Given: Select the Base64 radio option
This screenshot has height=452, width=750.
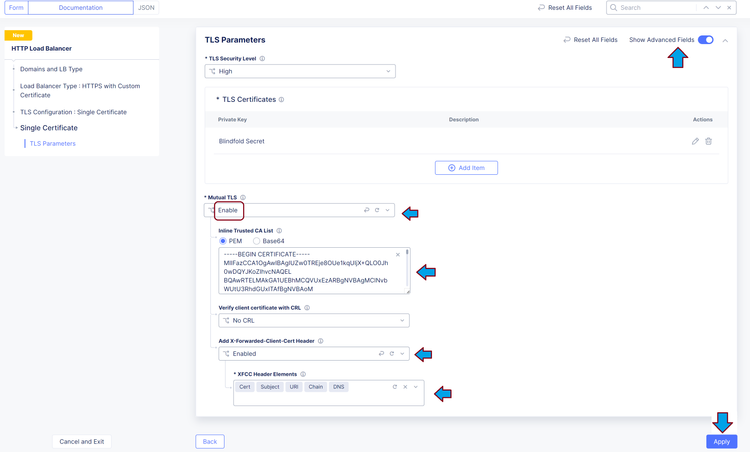Looking at the screenshot, I should pos(256,241).
